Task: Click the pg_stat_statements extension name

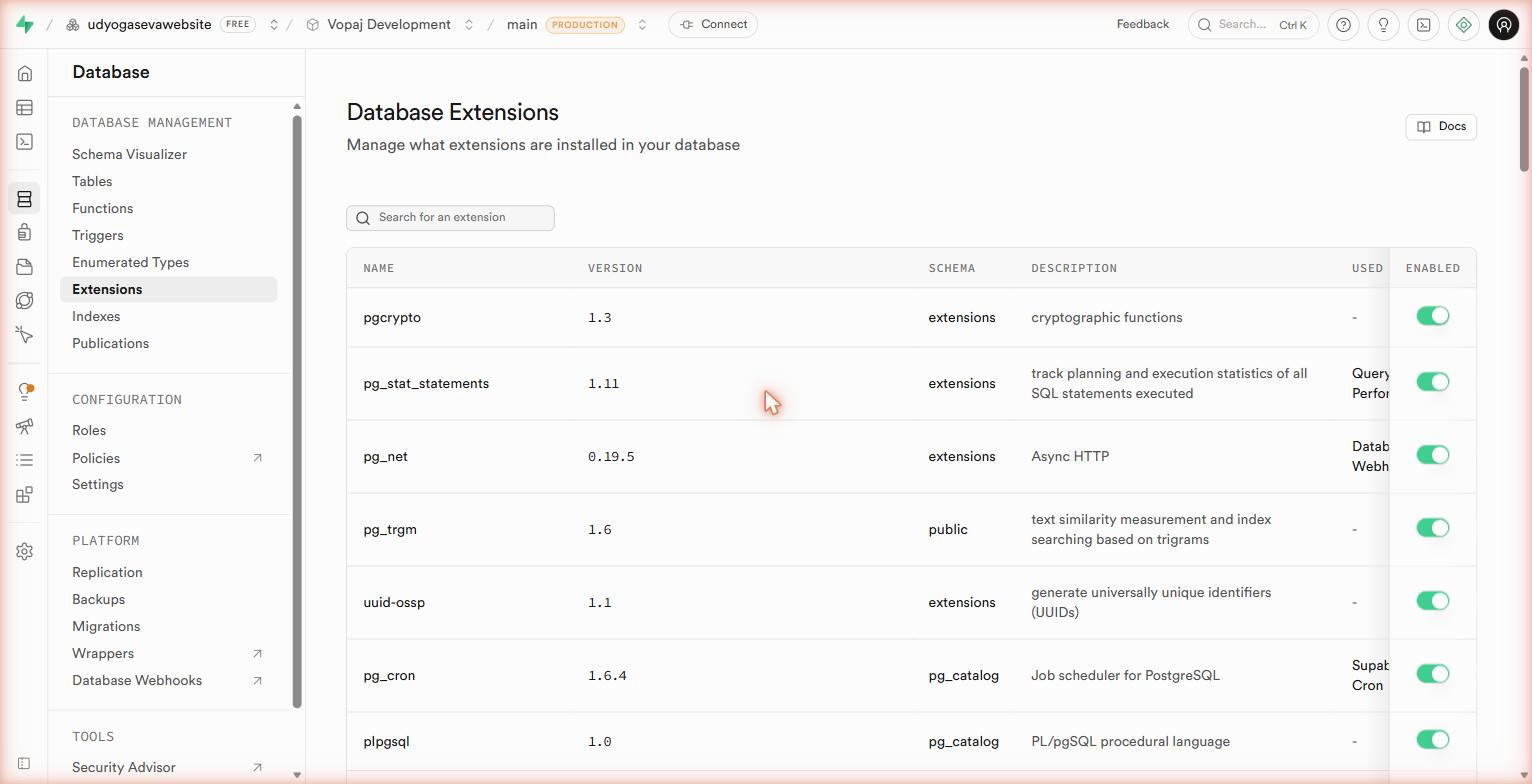Action: [x=426, y=384]
